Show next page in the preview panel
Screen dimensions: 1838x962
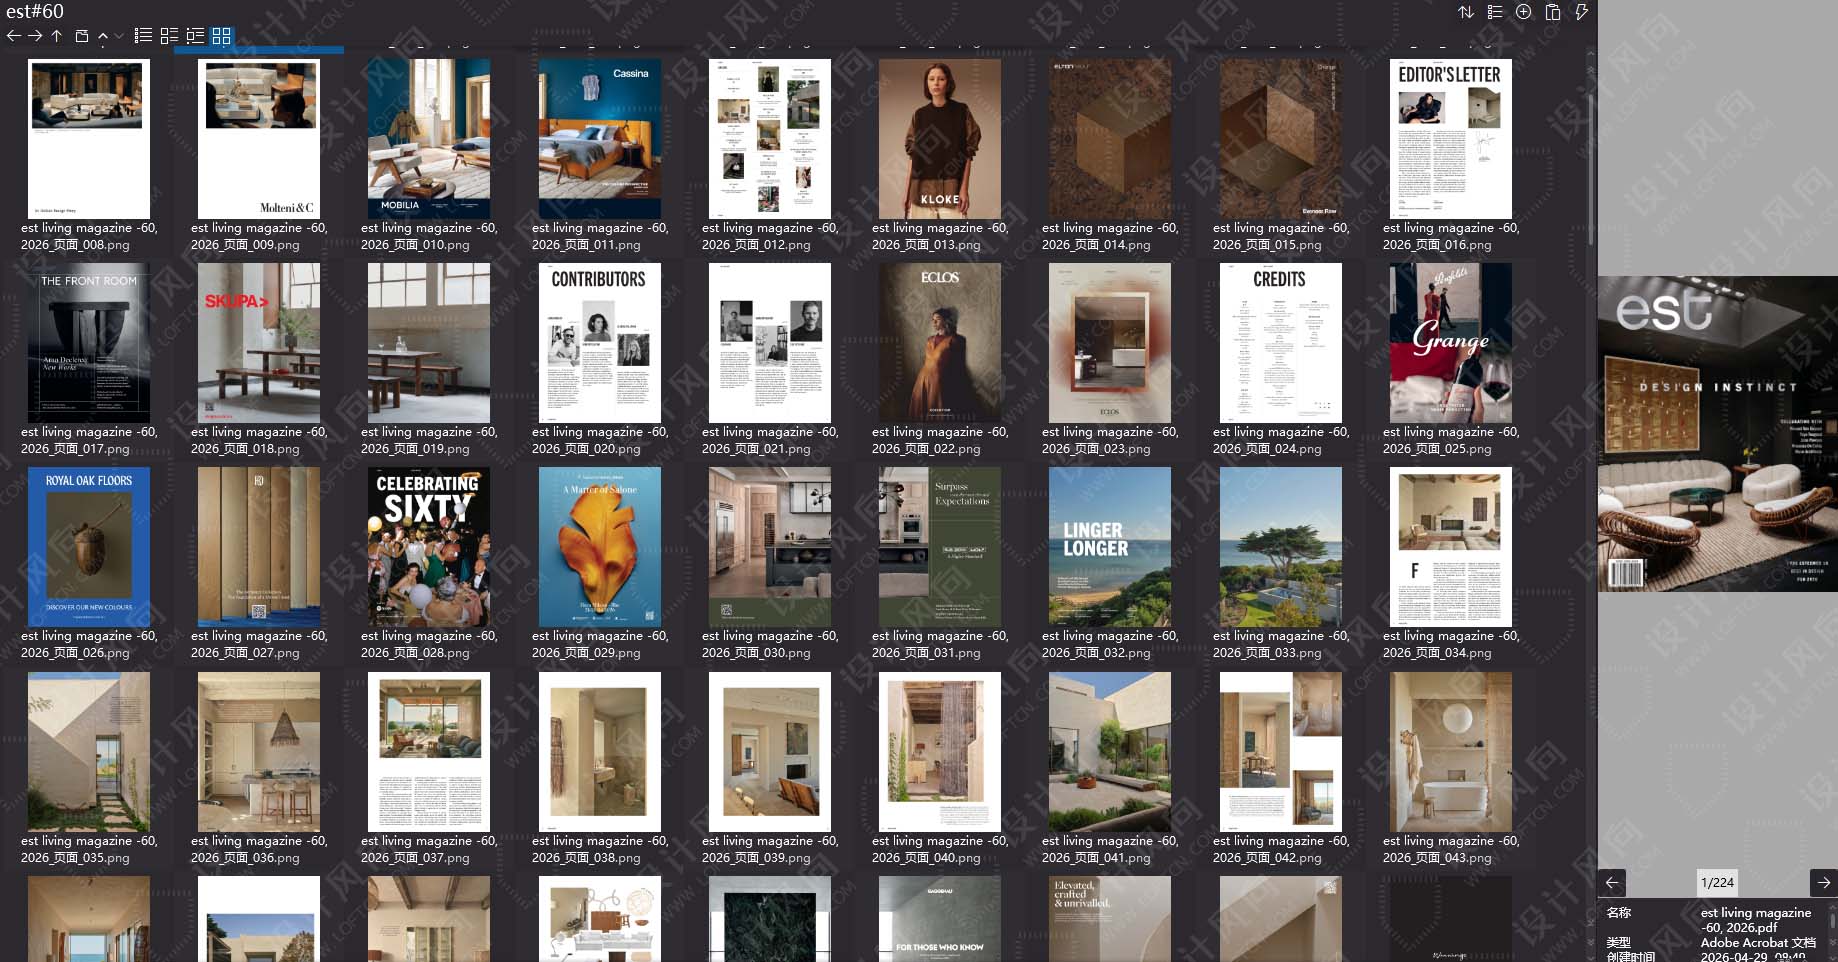(1823, 882)
